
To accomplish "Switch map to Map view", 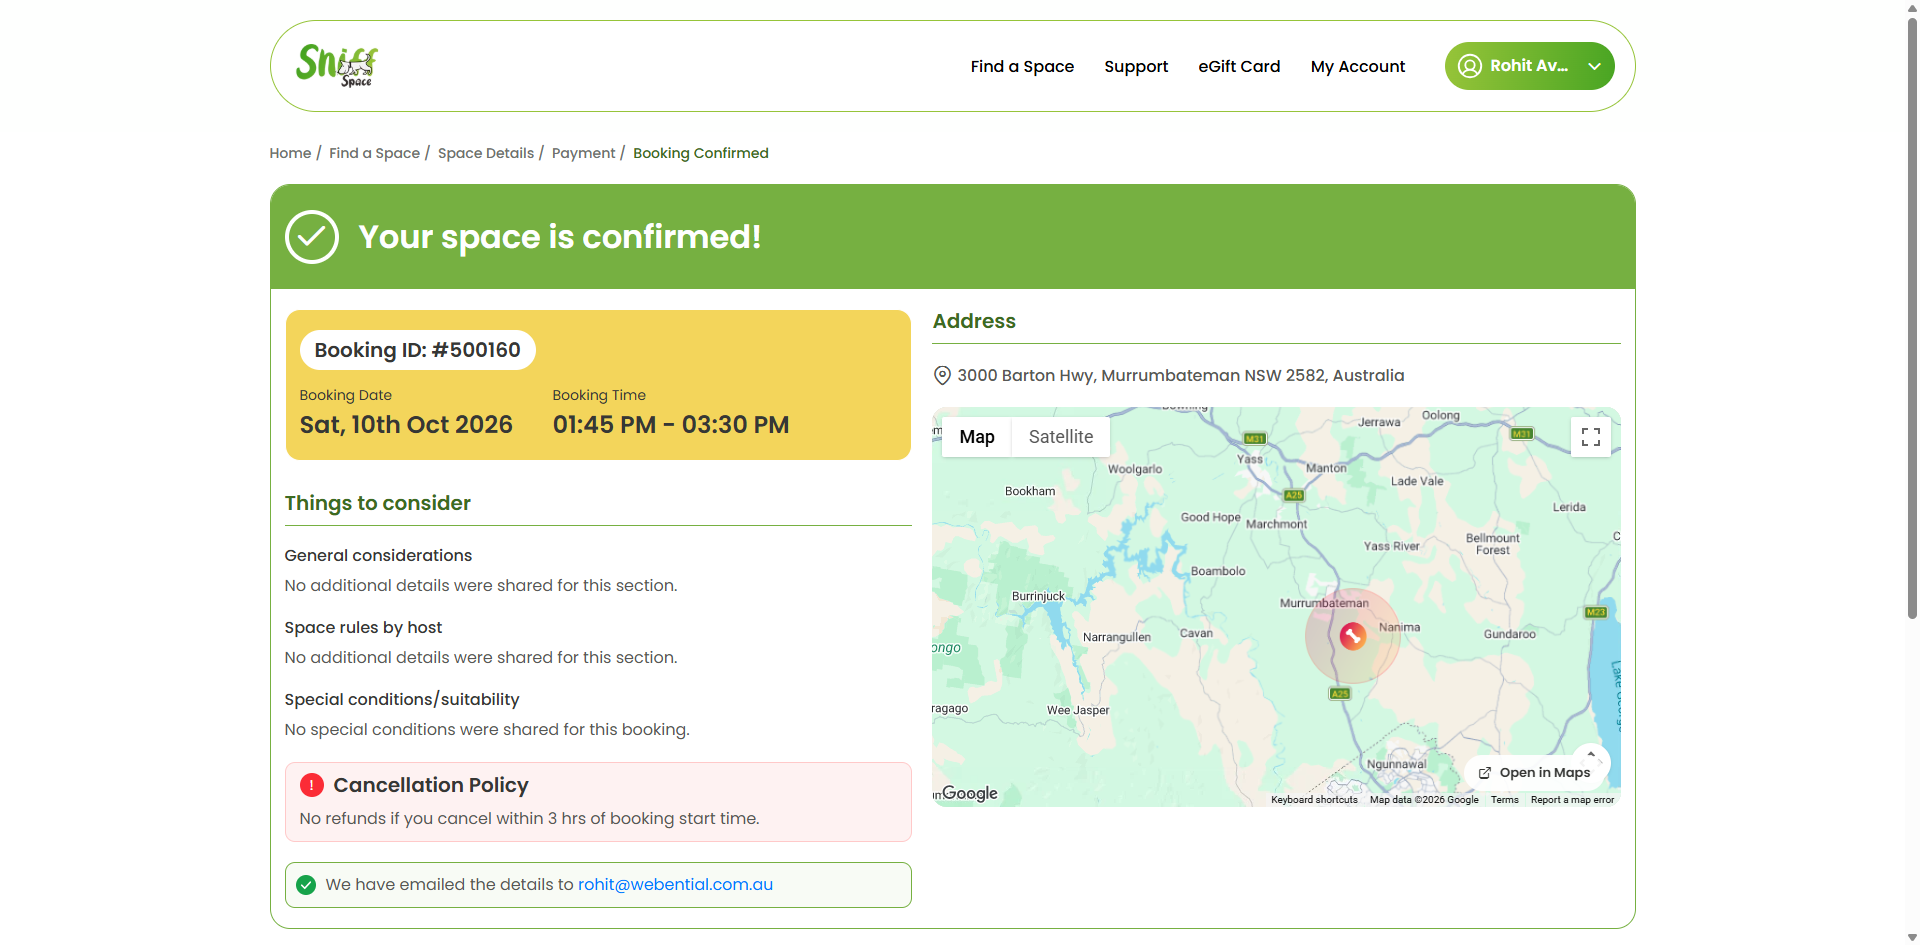I will point(977,437).
